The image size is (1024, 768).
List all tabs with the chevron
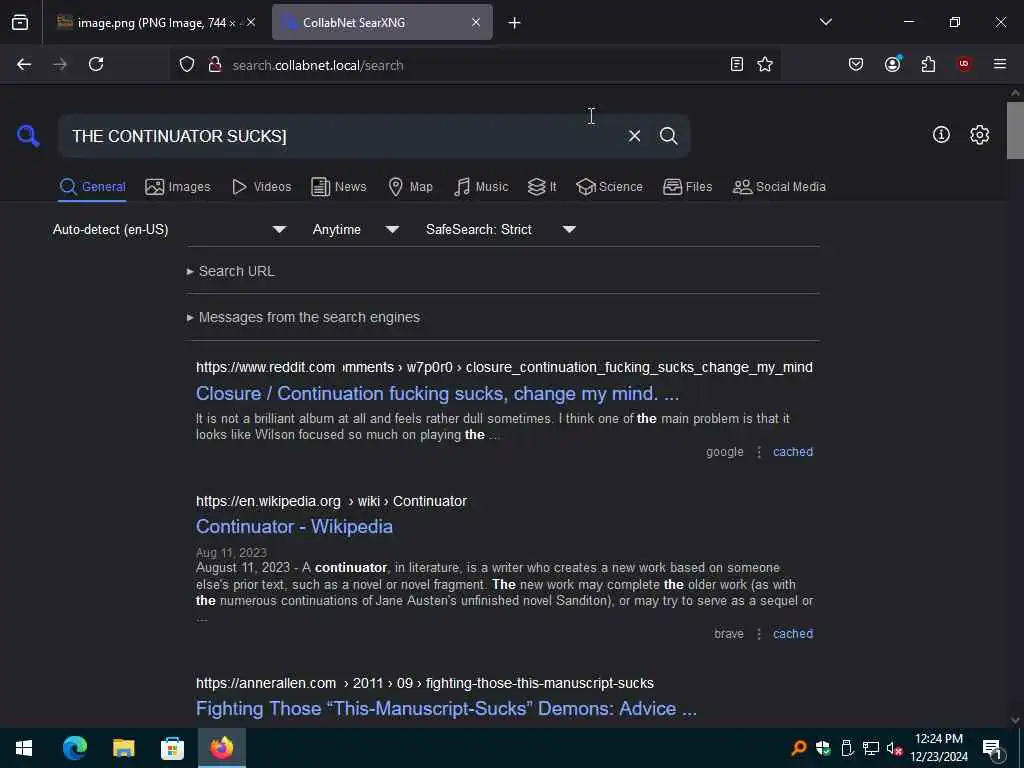pyautogui.click(x=825, y=22)
